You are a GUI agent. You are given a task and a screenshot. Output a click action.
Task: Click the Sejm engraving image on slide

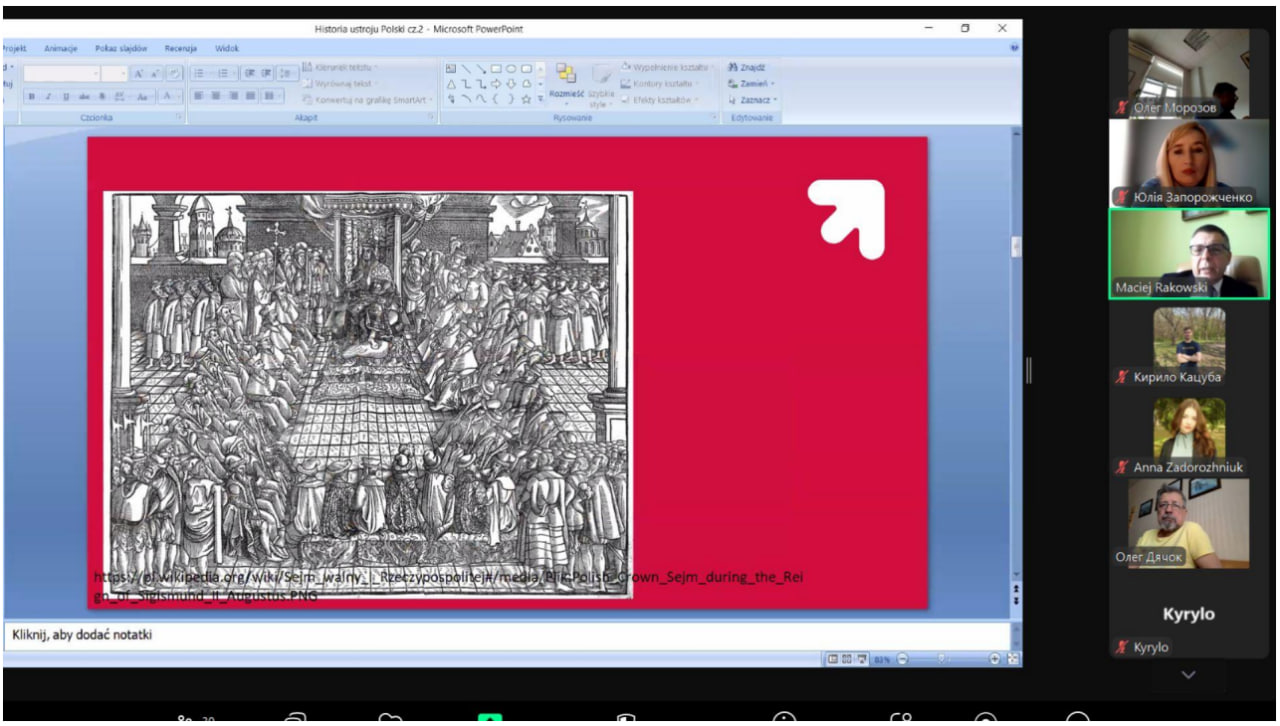click(367, 394)
